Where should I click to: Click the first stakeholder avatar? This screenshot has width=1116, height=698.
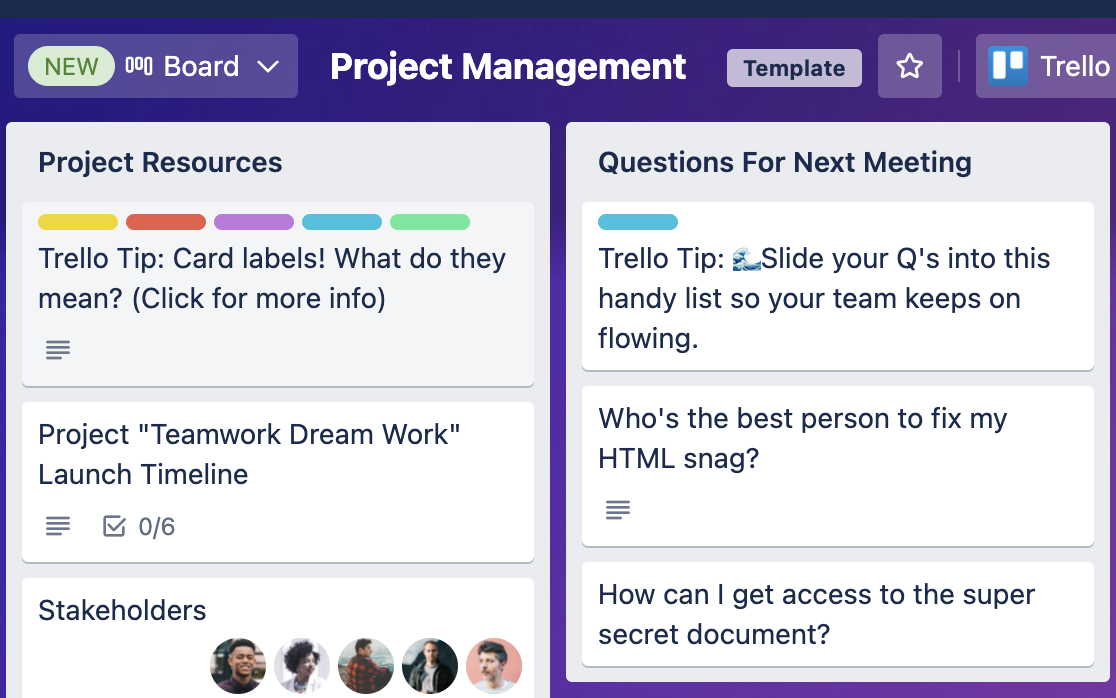click(x=238, y=666)
